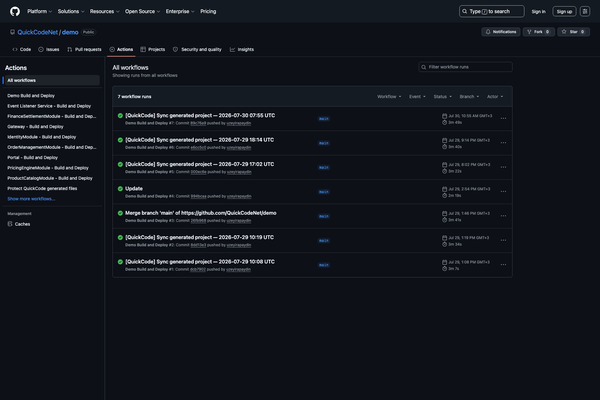
Task: Click success status icon of Merge branch run
Action: pyautogui.click(x=120, y=213)
